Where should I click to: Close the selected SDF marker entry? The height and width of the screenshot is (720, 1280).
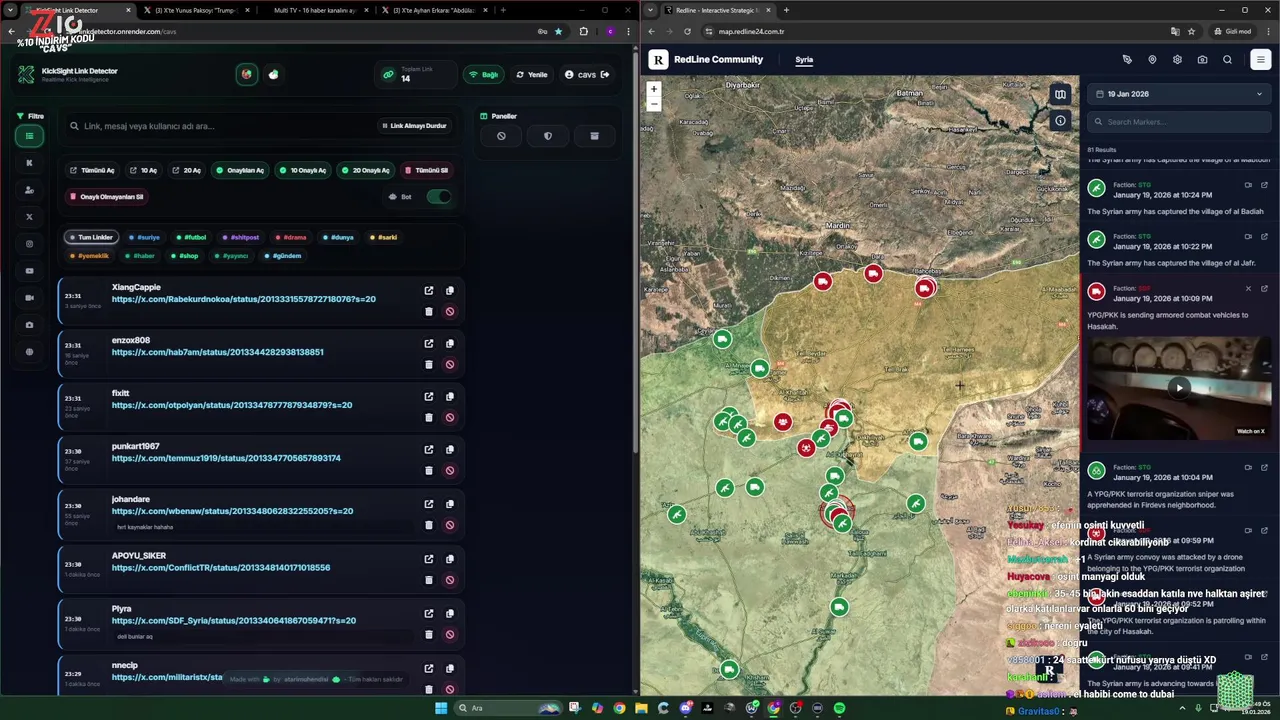[1248, 289]
